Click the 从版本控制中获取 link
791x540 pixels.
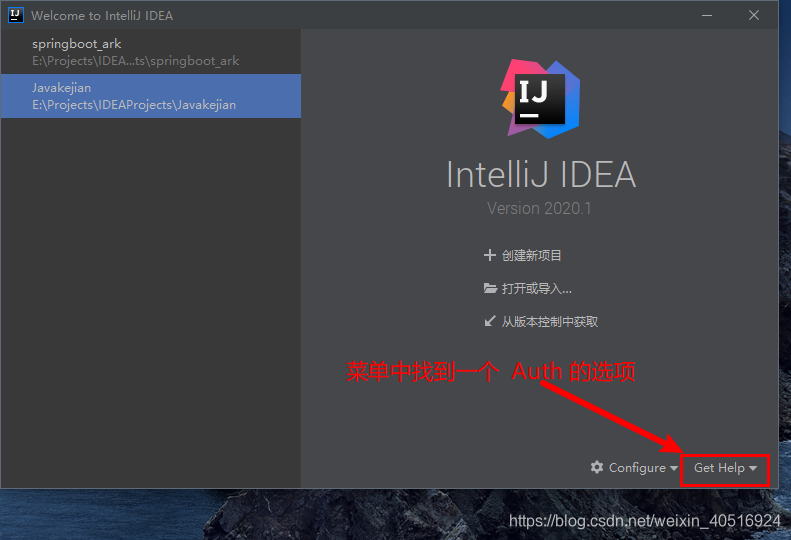pyautogui.click(x=550, y=322)
